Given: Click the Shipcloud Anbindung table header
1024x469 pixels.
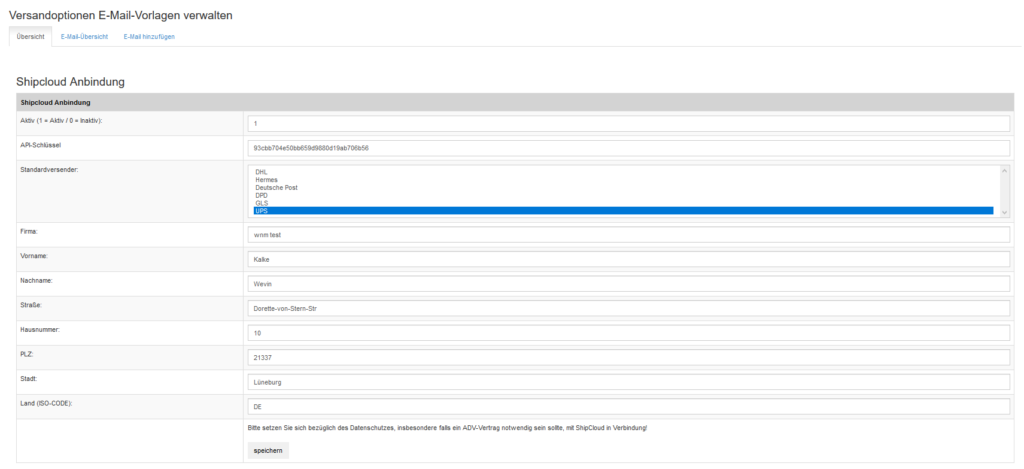Looking at the screenshot, I should [515, 103].
